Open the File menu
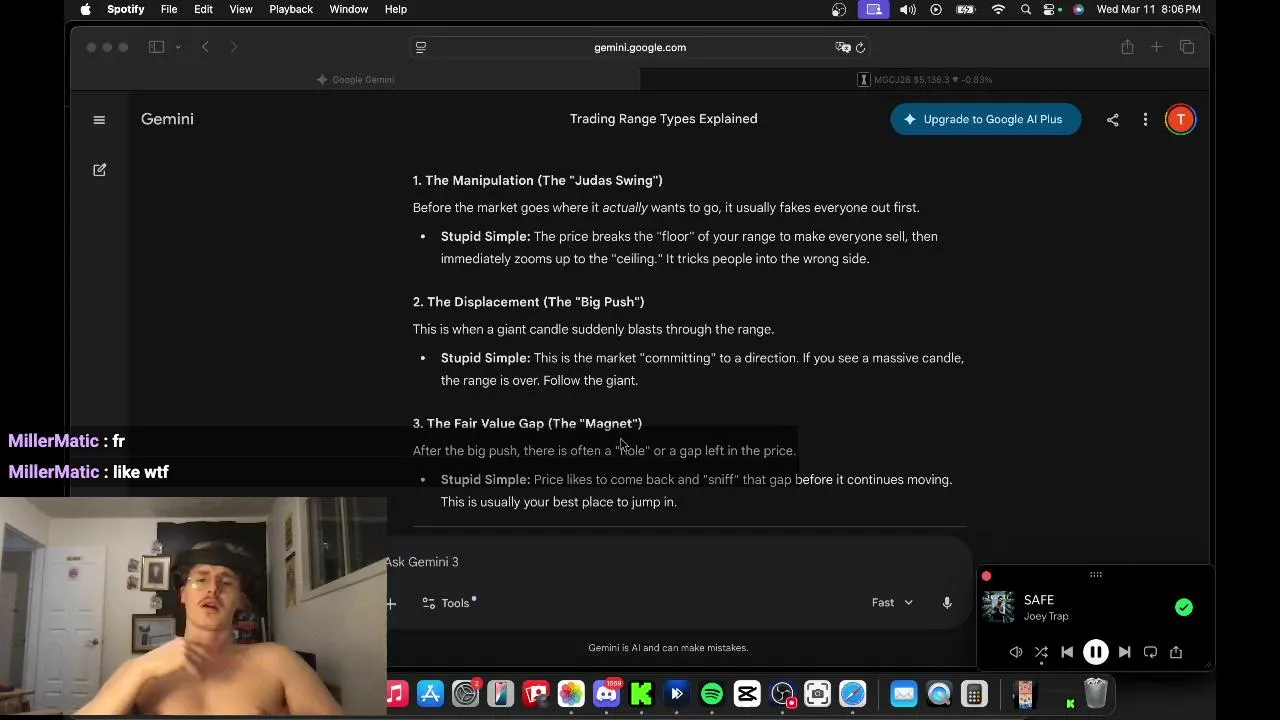1280x720 pixels. coord(169,9)
